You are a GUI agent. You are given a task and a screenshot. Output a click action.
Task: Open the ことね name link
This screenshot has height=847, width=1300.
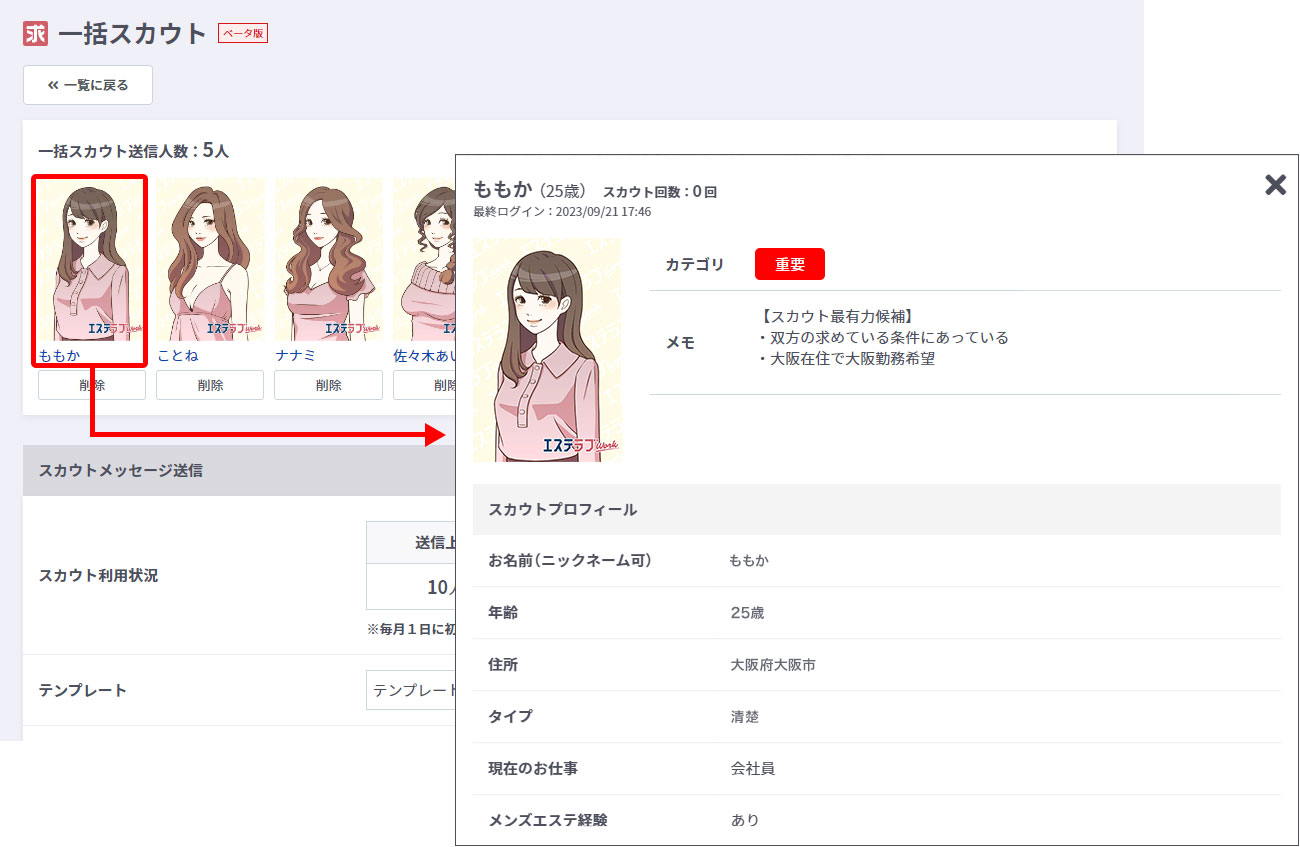click(178, 355)
